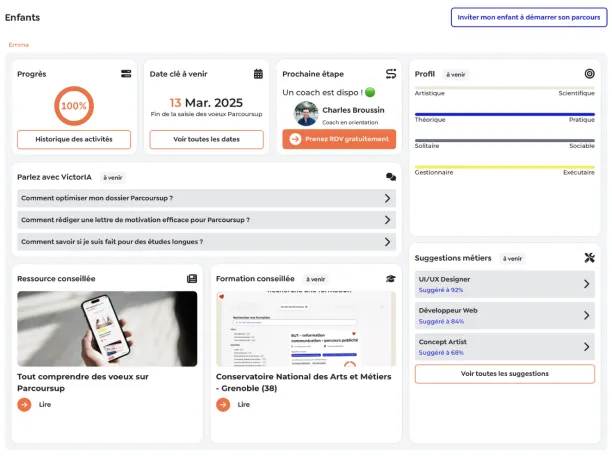Click the 'à venir' badge next to Suggestions métiers
Screen dimensions: 612x456
pyautogui.click(x=512, y=258)
